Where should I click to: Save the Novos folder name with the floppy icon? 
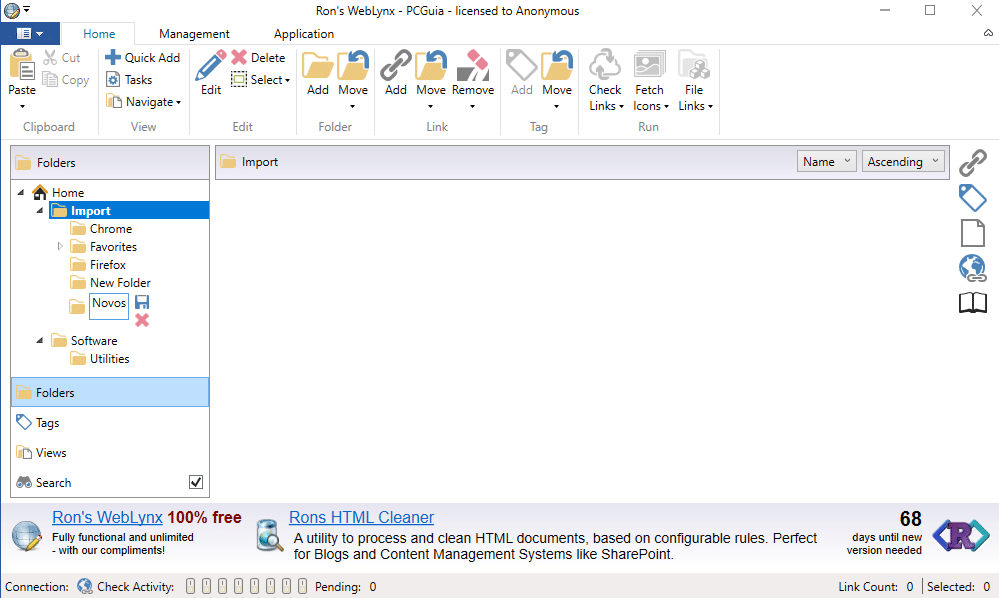point(142,302)
